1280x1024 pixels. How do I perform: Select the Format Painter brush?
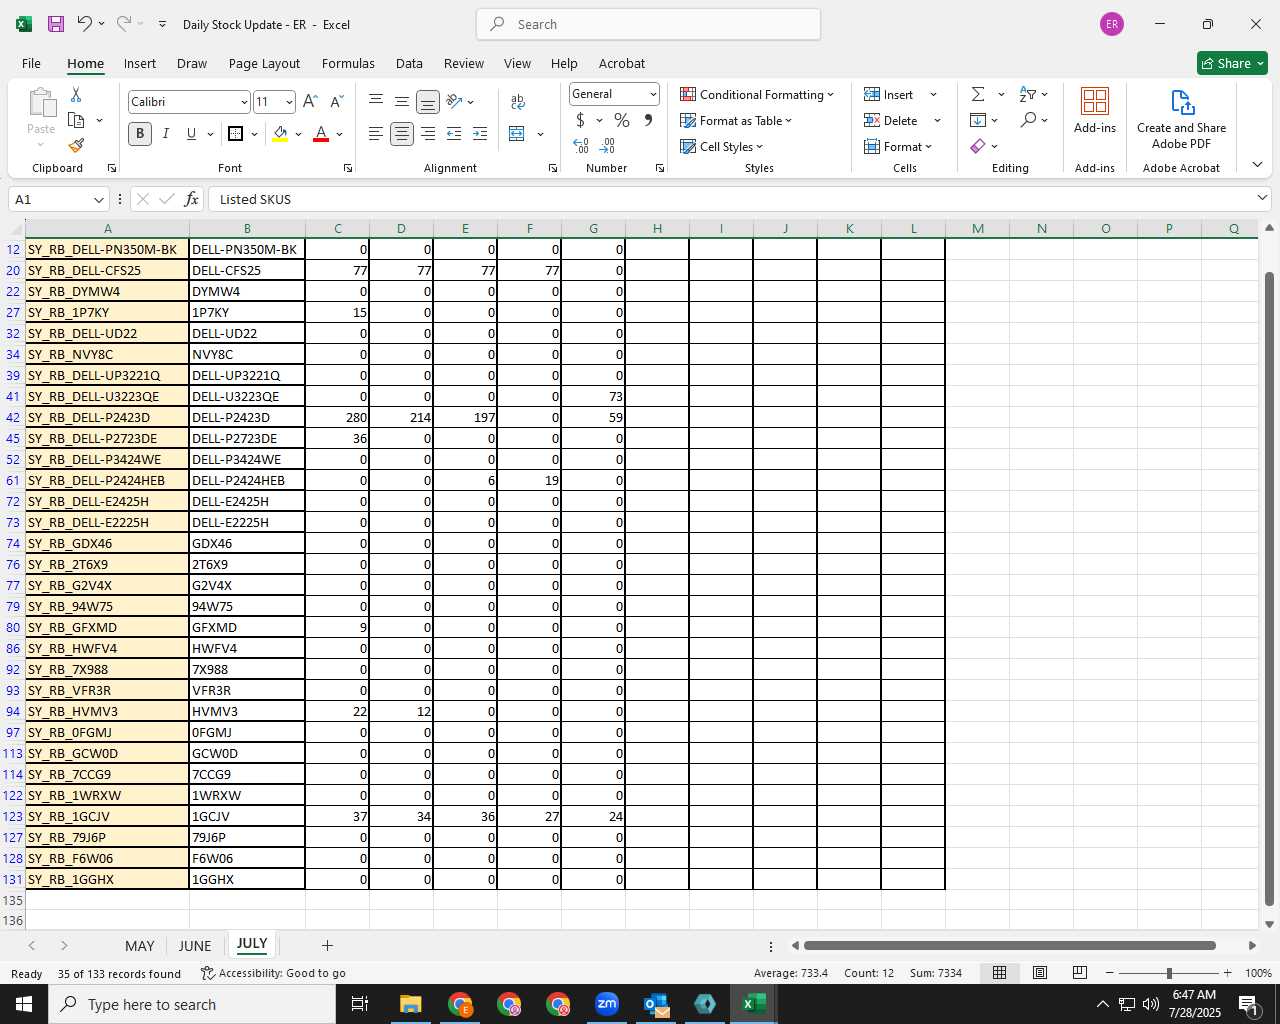76,146
